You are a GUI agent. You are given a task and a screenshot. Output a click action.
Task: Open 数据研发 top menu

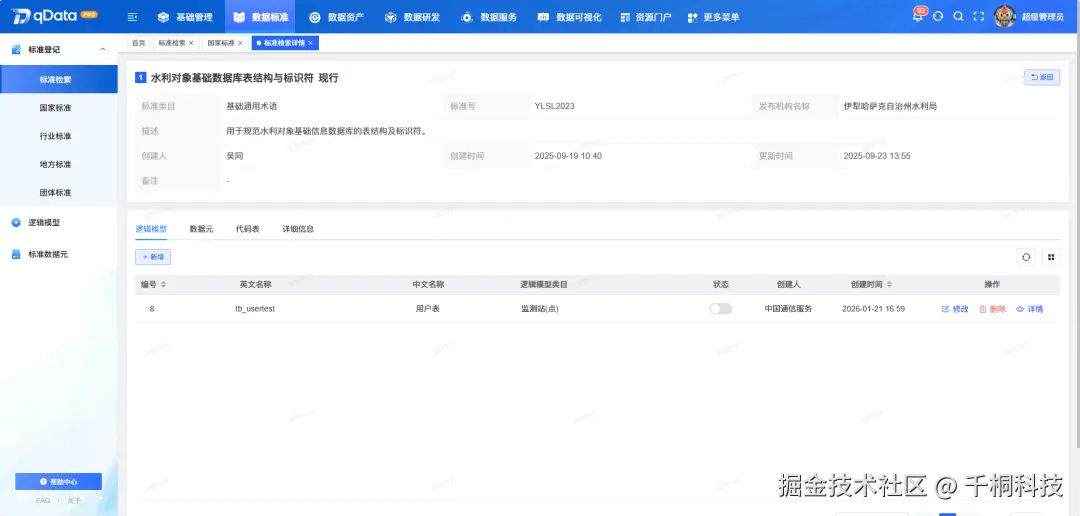(413, 17)
